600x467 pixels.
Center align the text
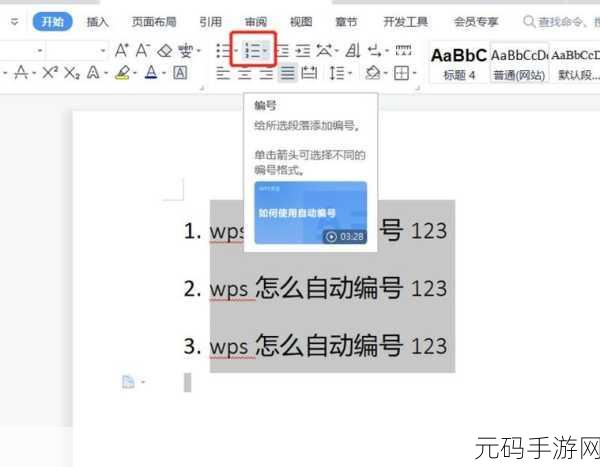(244, 73)
